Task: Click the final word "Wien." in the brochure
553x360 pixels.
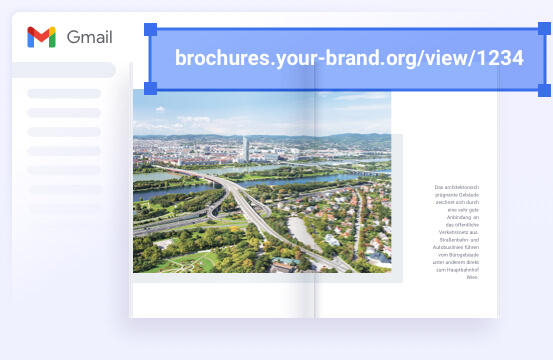Action: pyautogui.click(x=473, y=277)
